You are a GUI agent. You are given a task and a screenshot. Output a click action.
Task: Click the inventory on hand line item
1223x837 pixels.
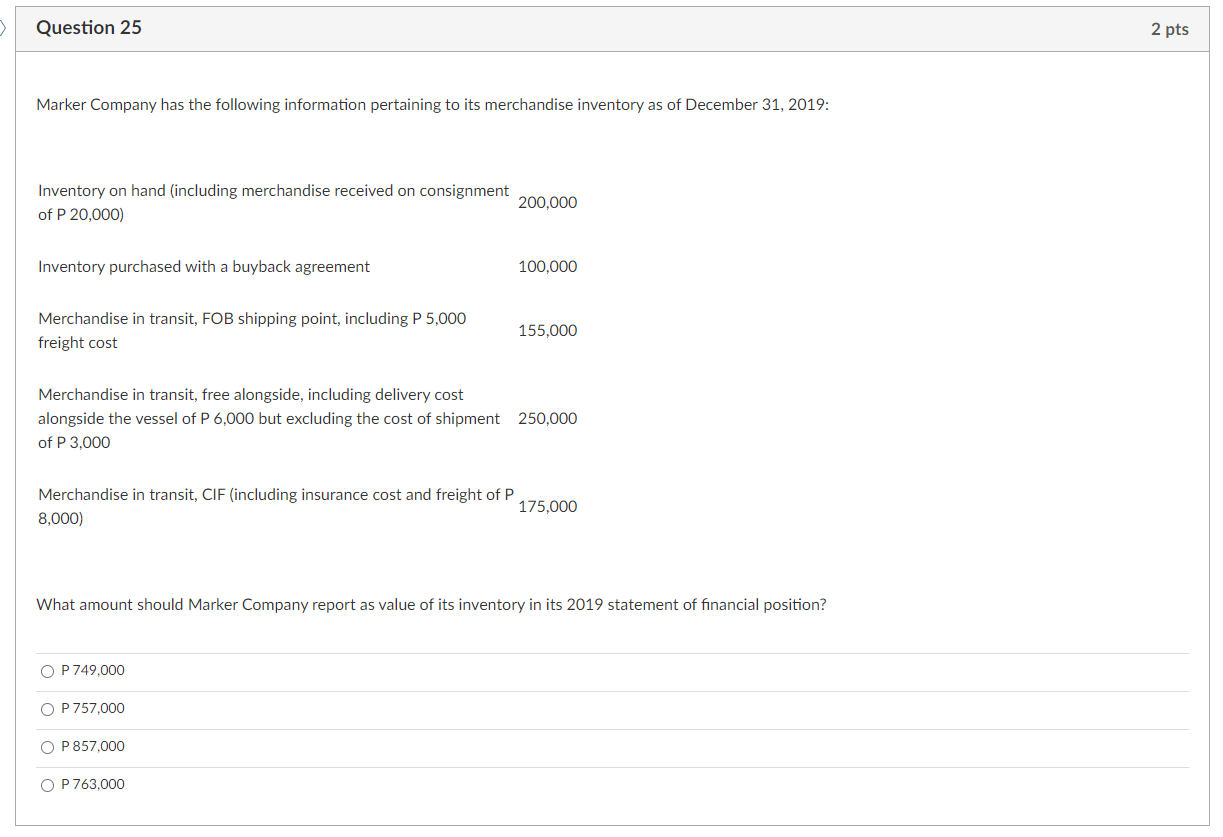tap(273, 202)
